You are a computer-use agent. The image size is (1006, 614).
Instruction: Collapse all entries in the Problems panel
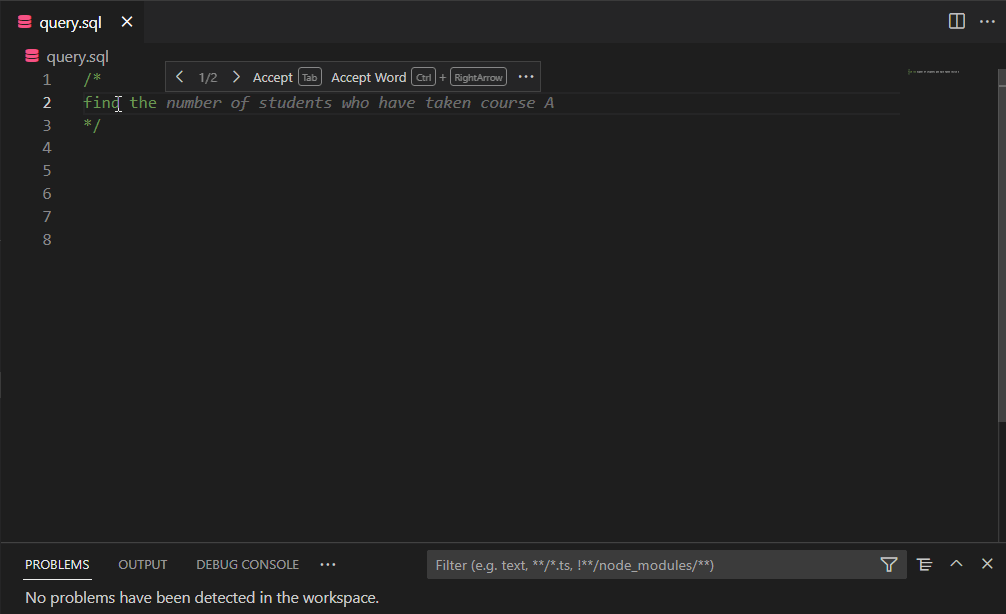924,564
